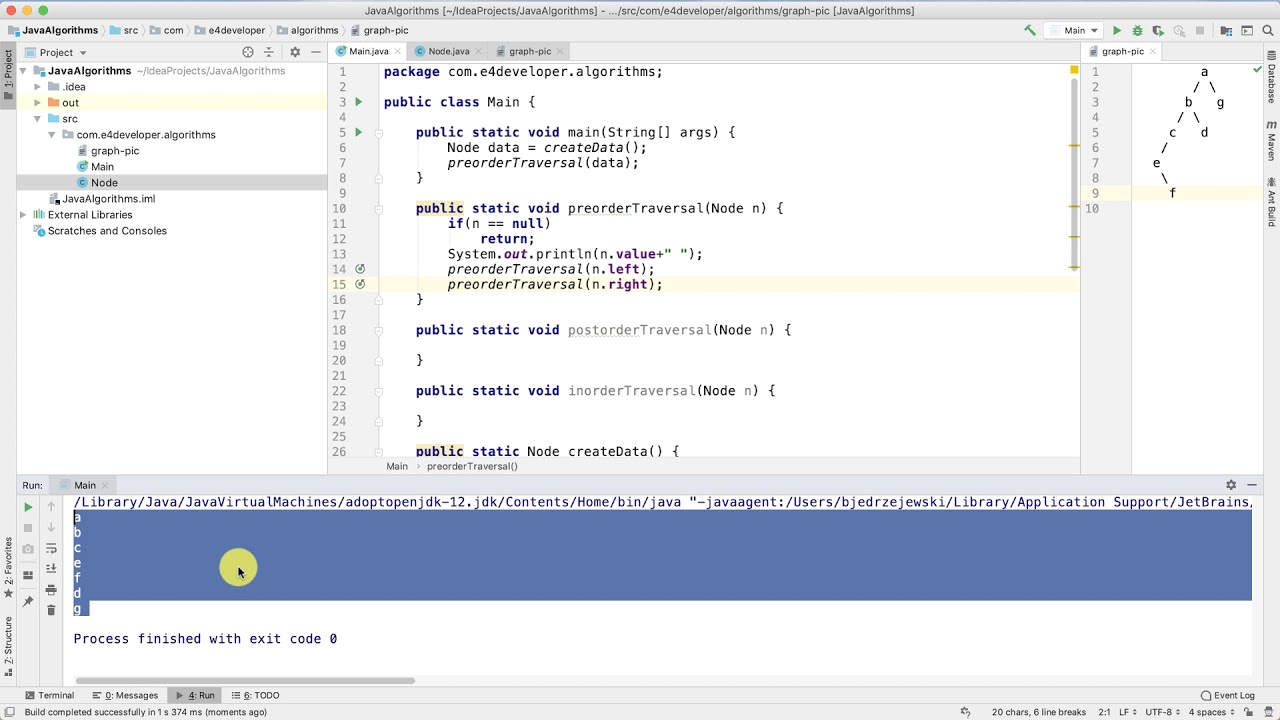Toggle the 1: Project side tab
The image size is (1280, 720).
8,73
